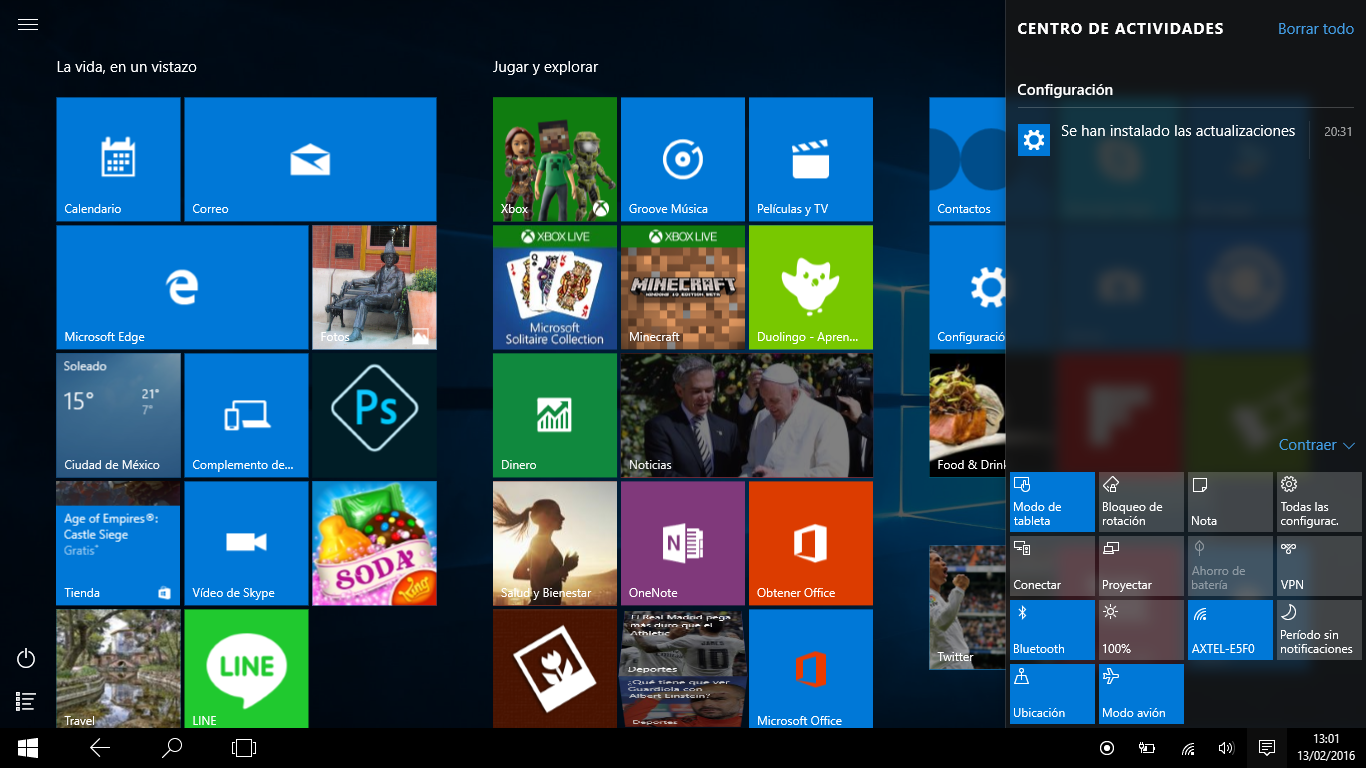The height and width of the screenshot is (768, 1366).
Task: Launch the LINE app tile
Action: tap(246, 669)
